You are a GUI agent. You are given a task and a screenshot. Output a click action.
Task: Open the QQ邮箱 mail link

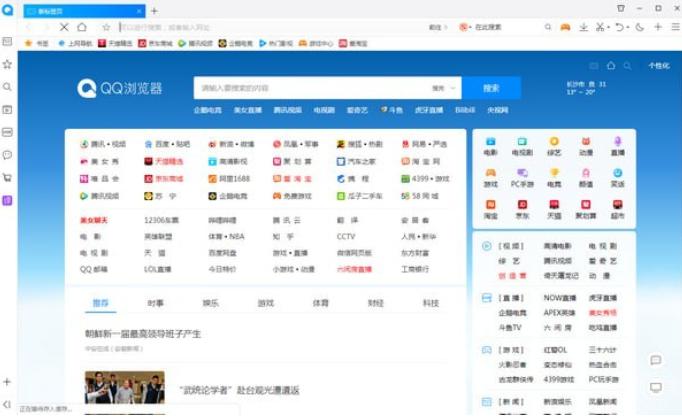coord(94,269)
